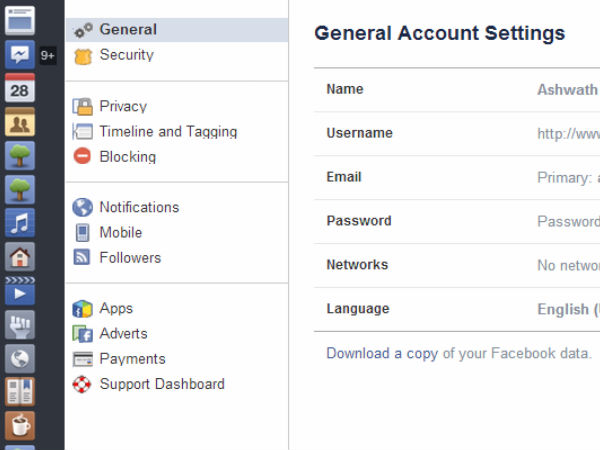600x450 pixels.
Task: Click the play video icon in dock
Action: click(x=20, y=290)
